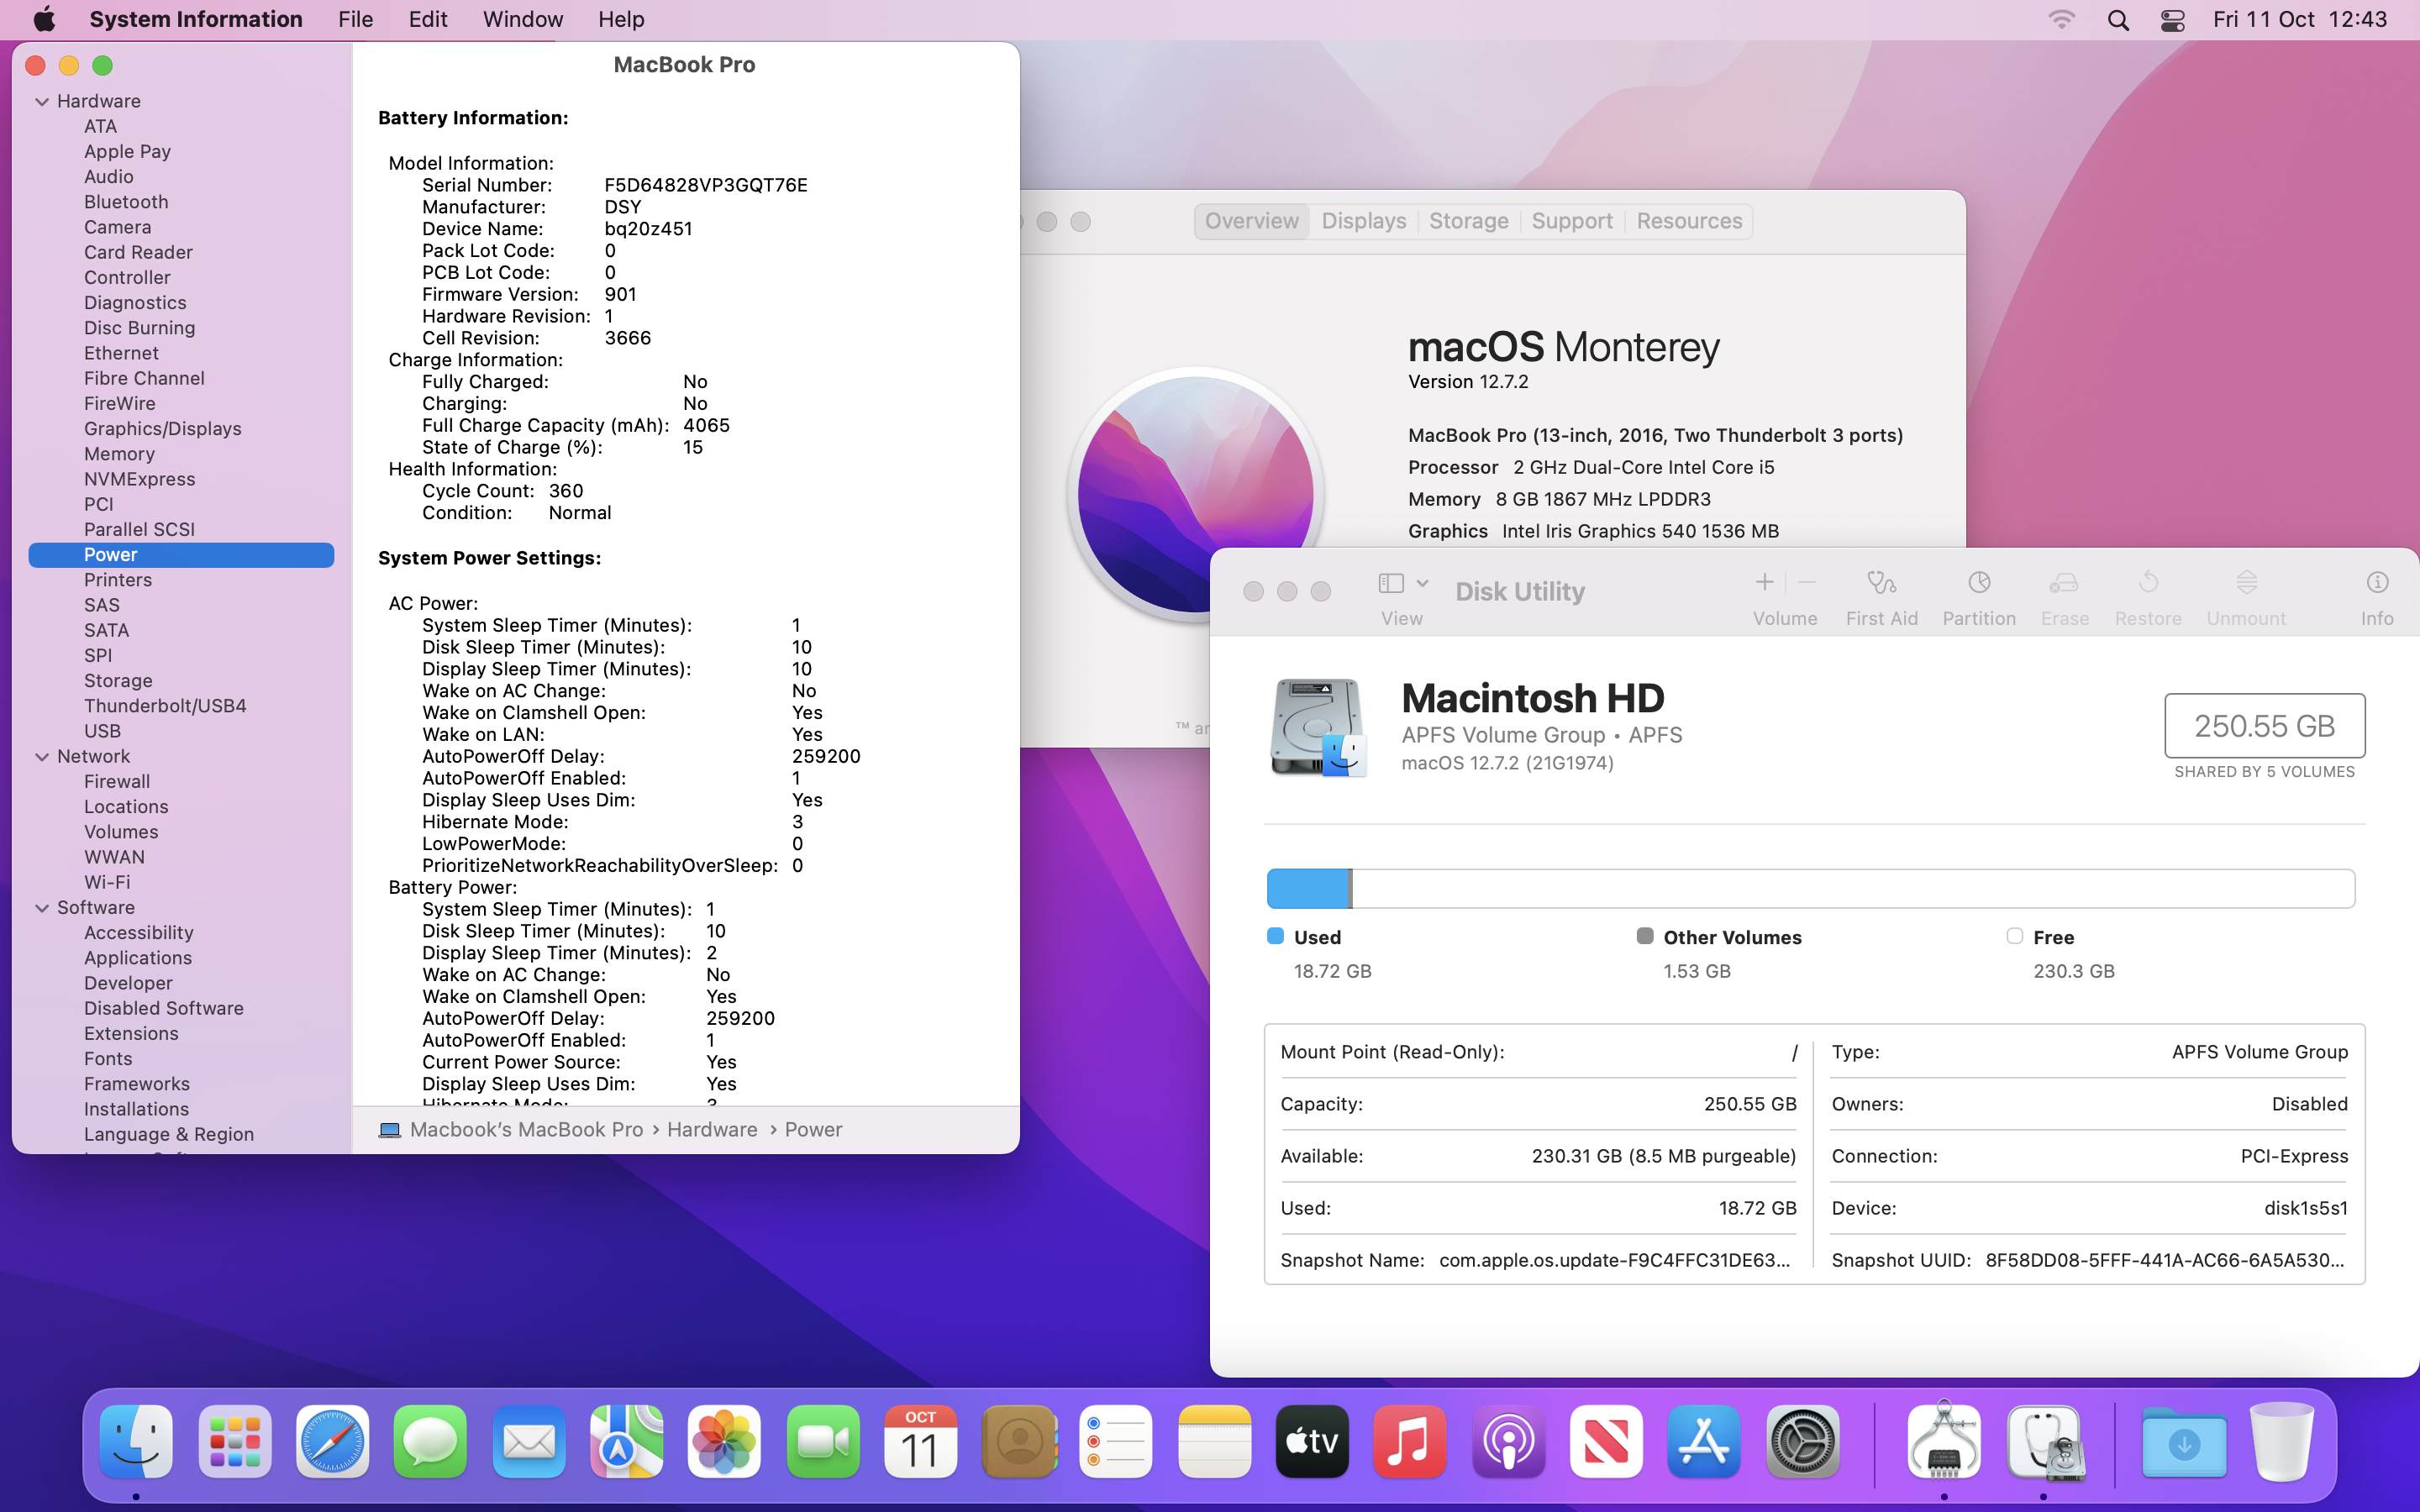Open Calendar showing Oct 11 in Dock
The width and height of the screenshot is (2420, 1512).
pos(920,1441)
